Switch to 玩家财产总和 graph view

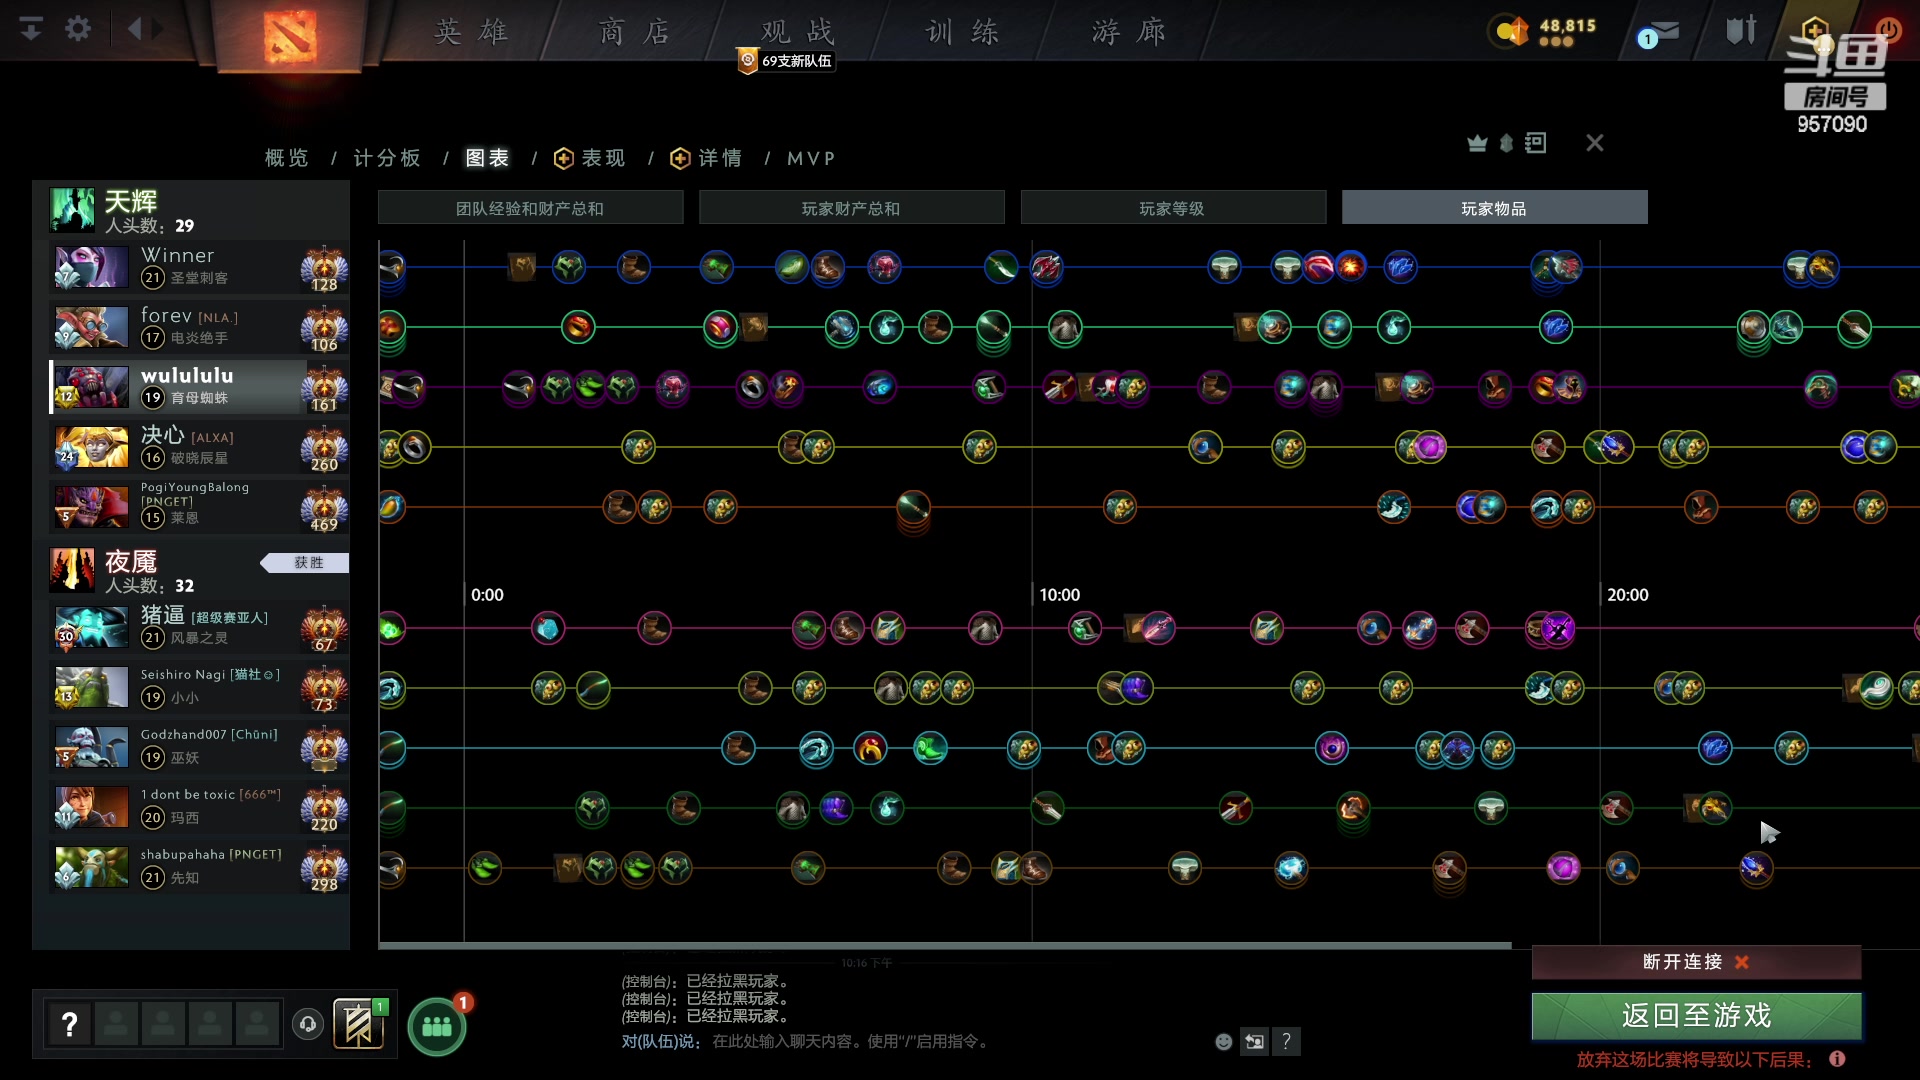pos(851,208)
